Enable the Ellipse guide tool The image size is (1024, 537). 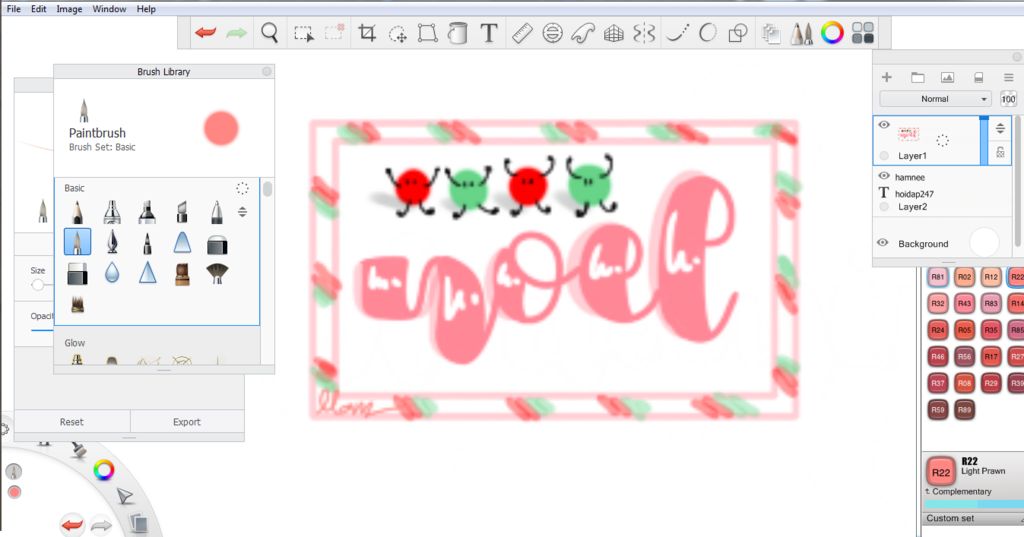click(552, 33)
